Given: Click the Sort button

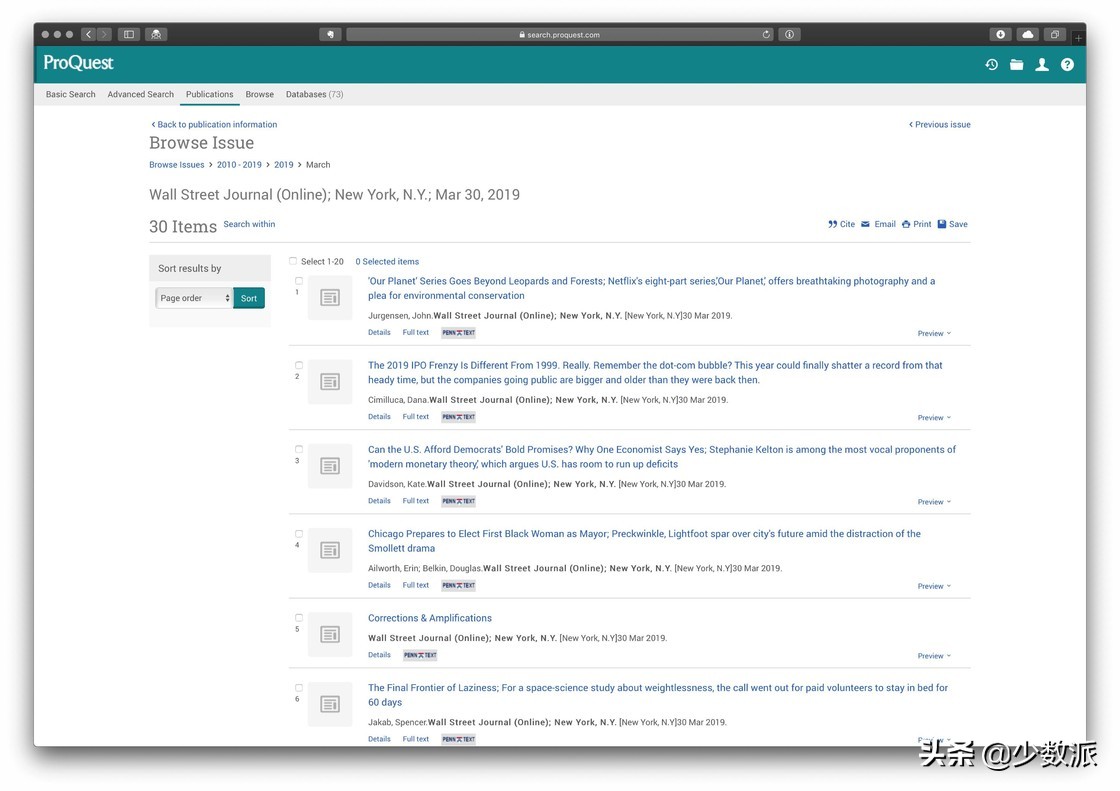Looking at the screenshot, I should [249, 298].
